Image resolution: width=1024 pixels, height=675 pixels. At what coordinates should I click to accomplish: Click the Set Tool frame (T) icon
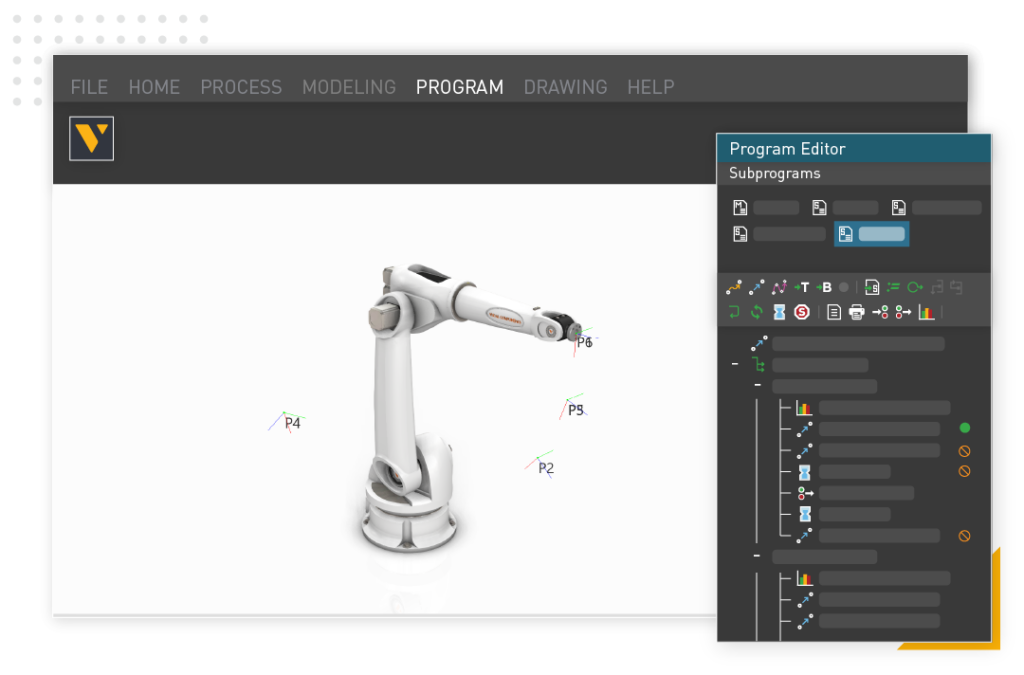[x=802, y=288]
